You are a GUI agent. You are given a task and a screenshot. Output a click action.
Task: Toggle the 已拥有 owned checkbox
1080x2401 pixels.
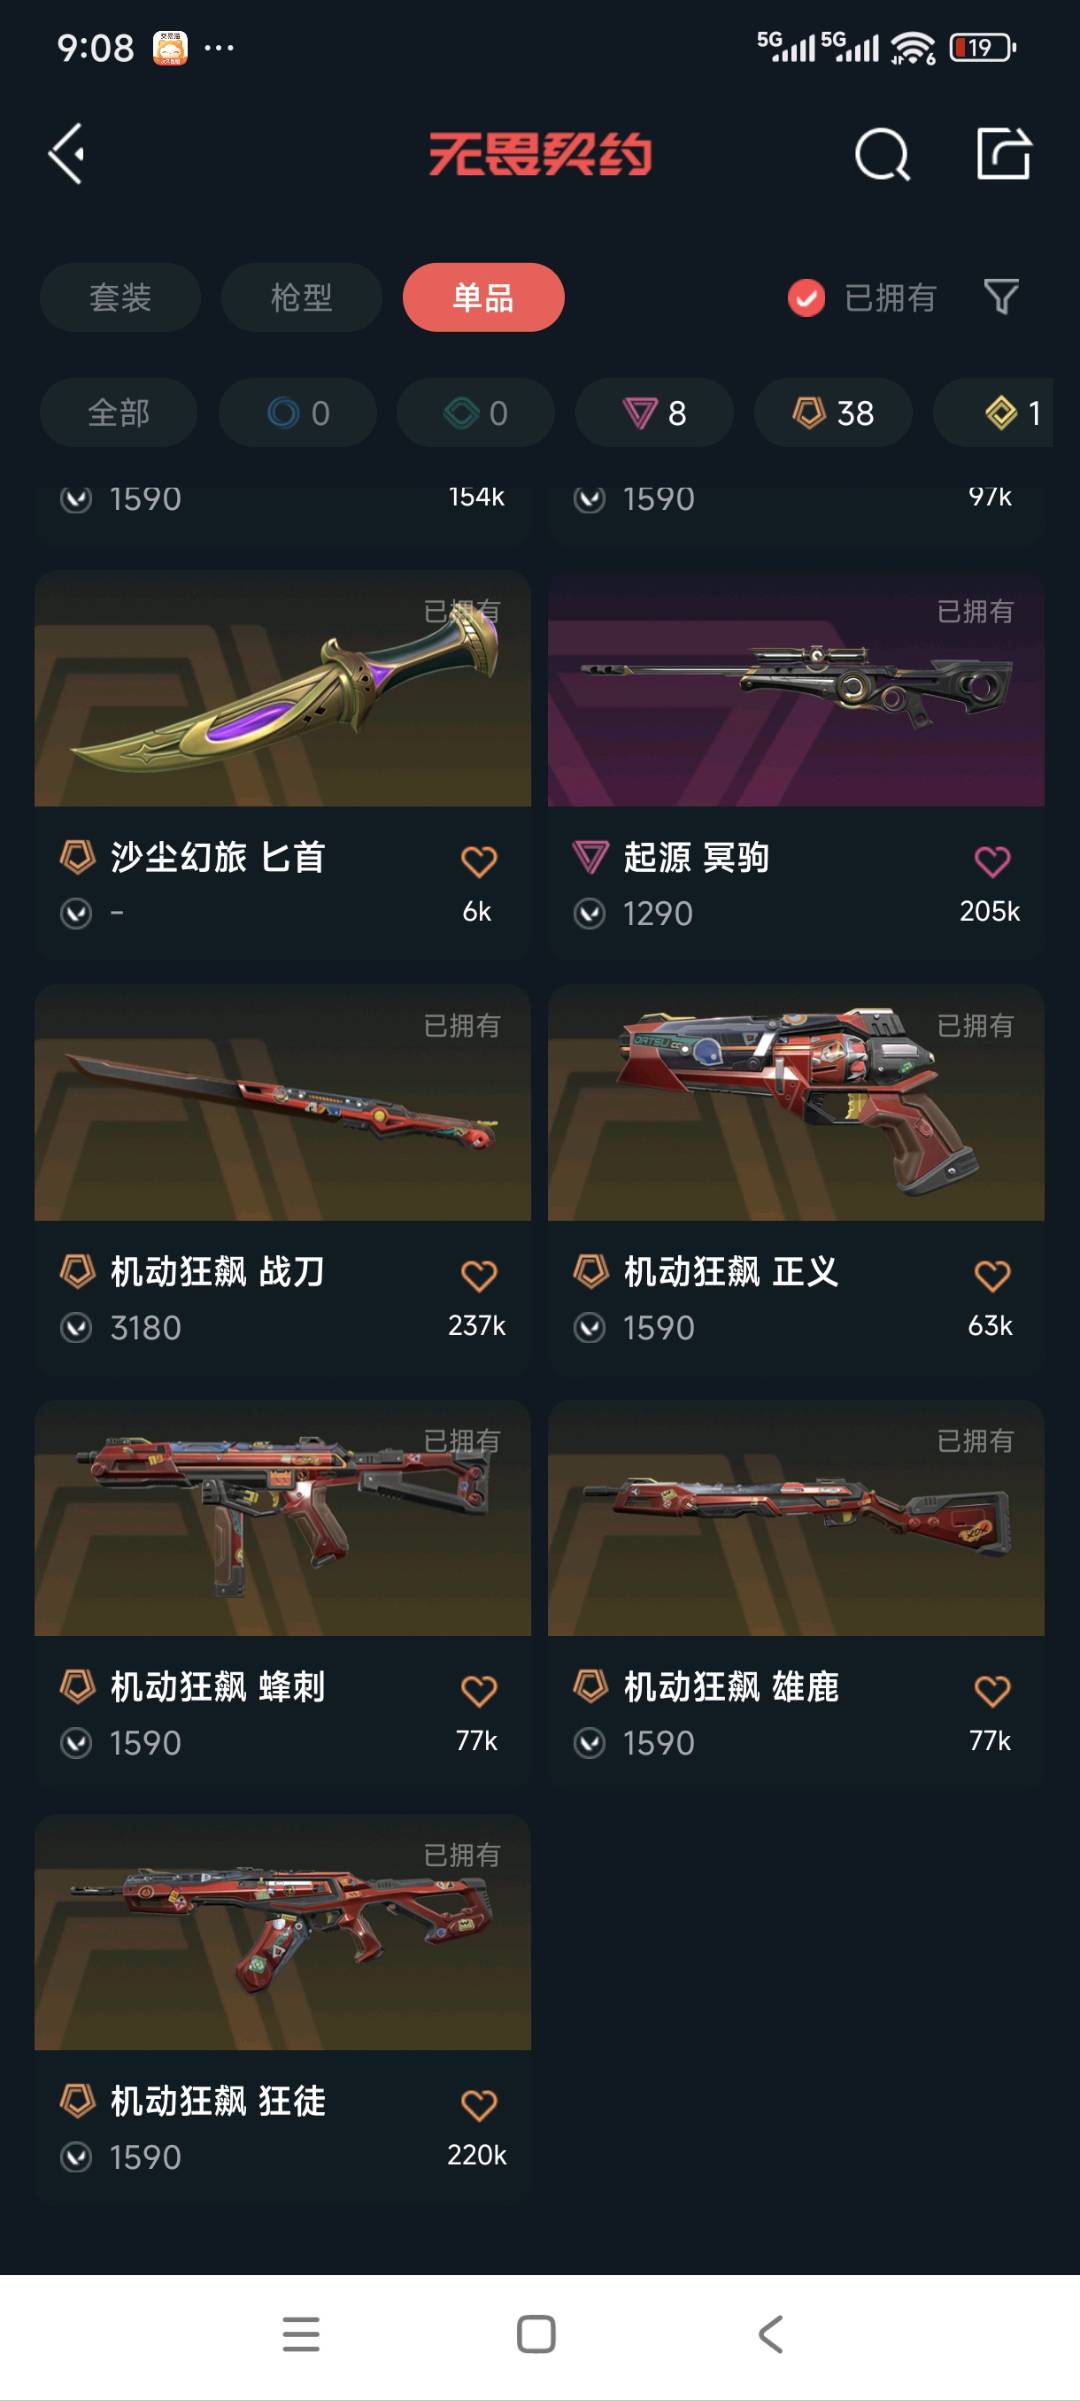pos(806,297)
